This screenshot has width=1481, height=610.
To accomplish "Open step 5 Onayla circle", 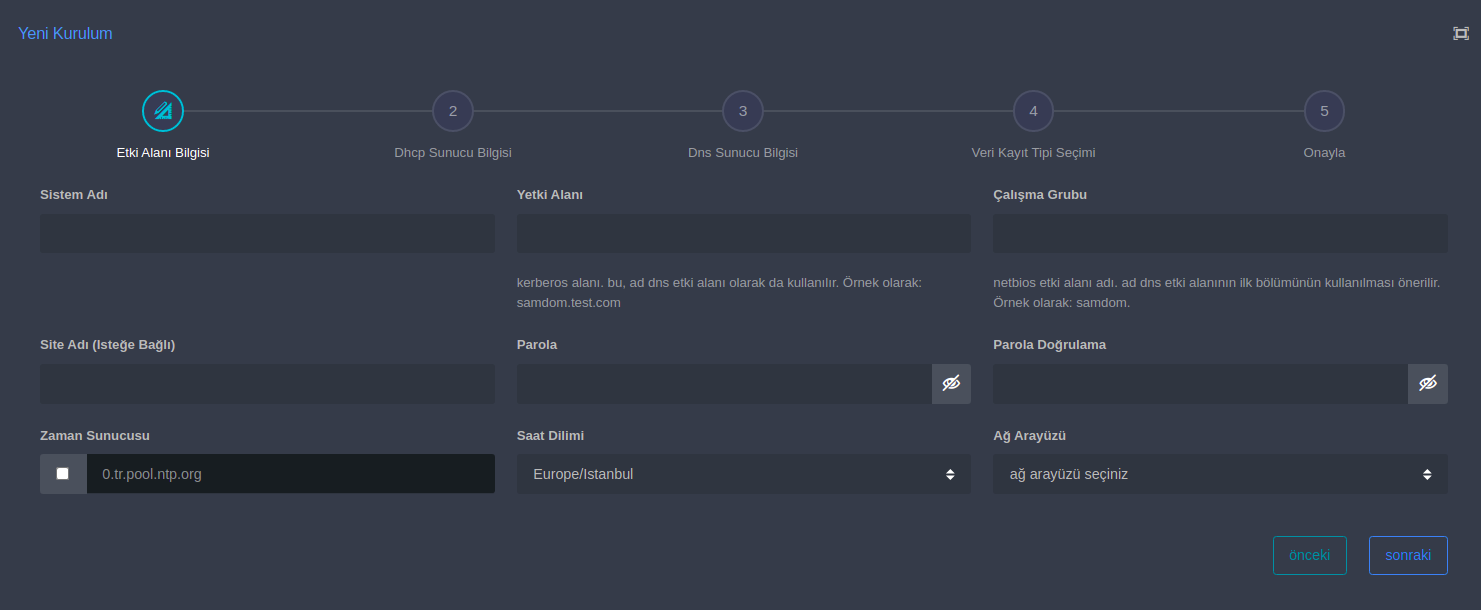I will [x=1324, y=111].
